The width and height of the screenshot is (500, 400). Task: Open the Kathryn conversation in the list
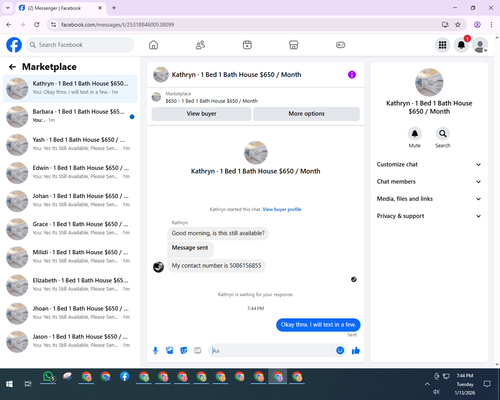point(70,89)
